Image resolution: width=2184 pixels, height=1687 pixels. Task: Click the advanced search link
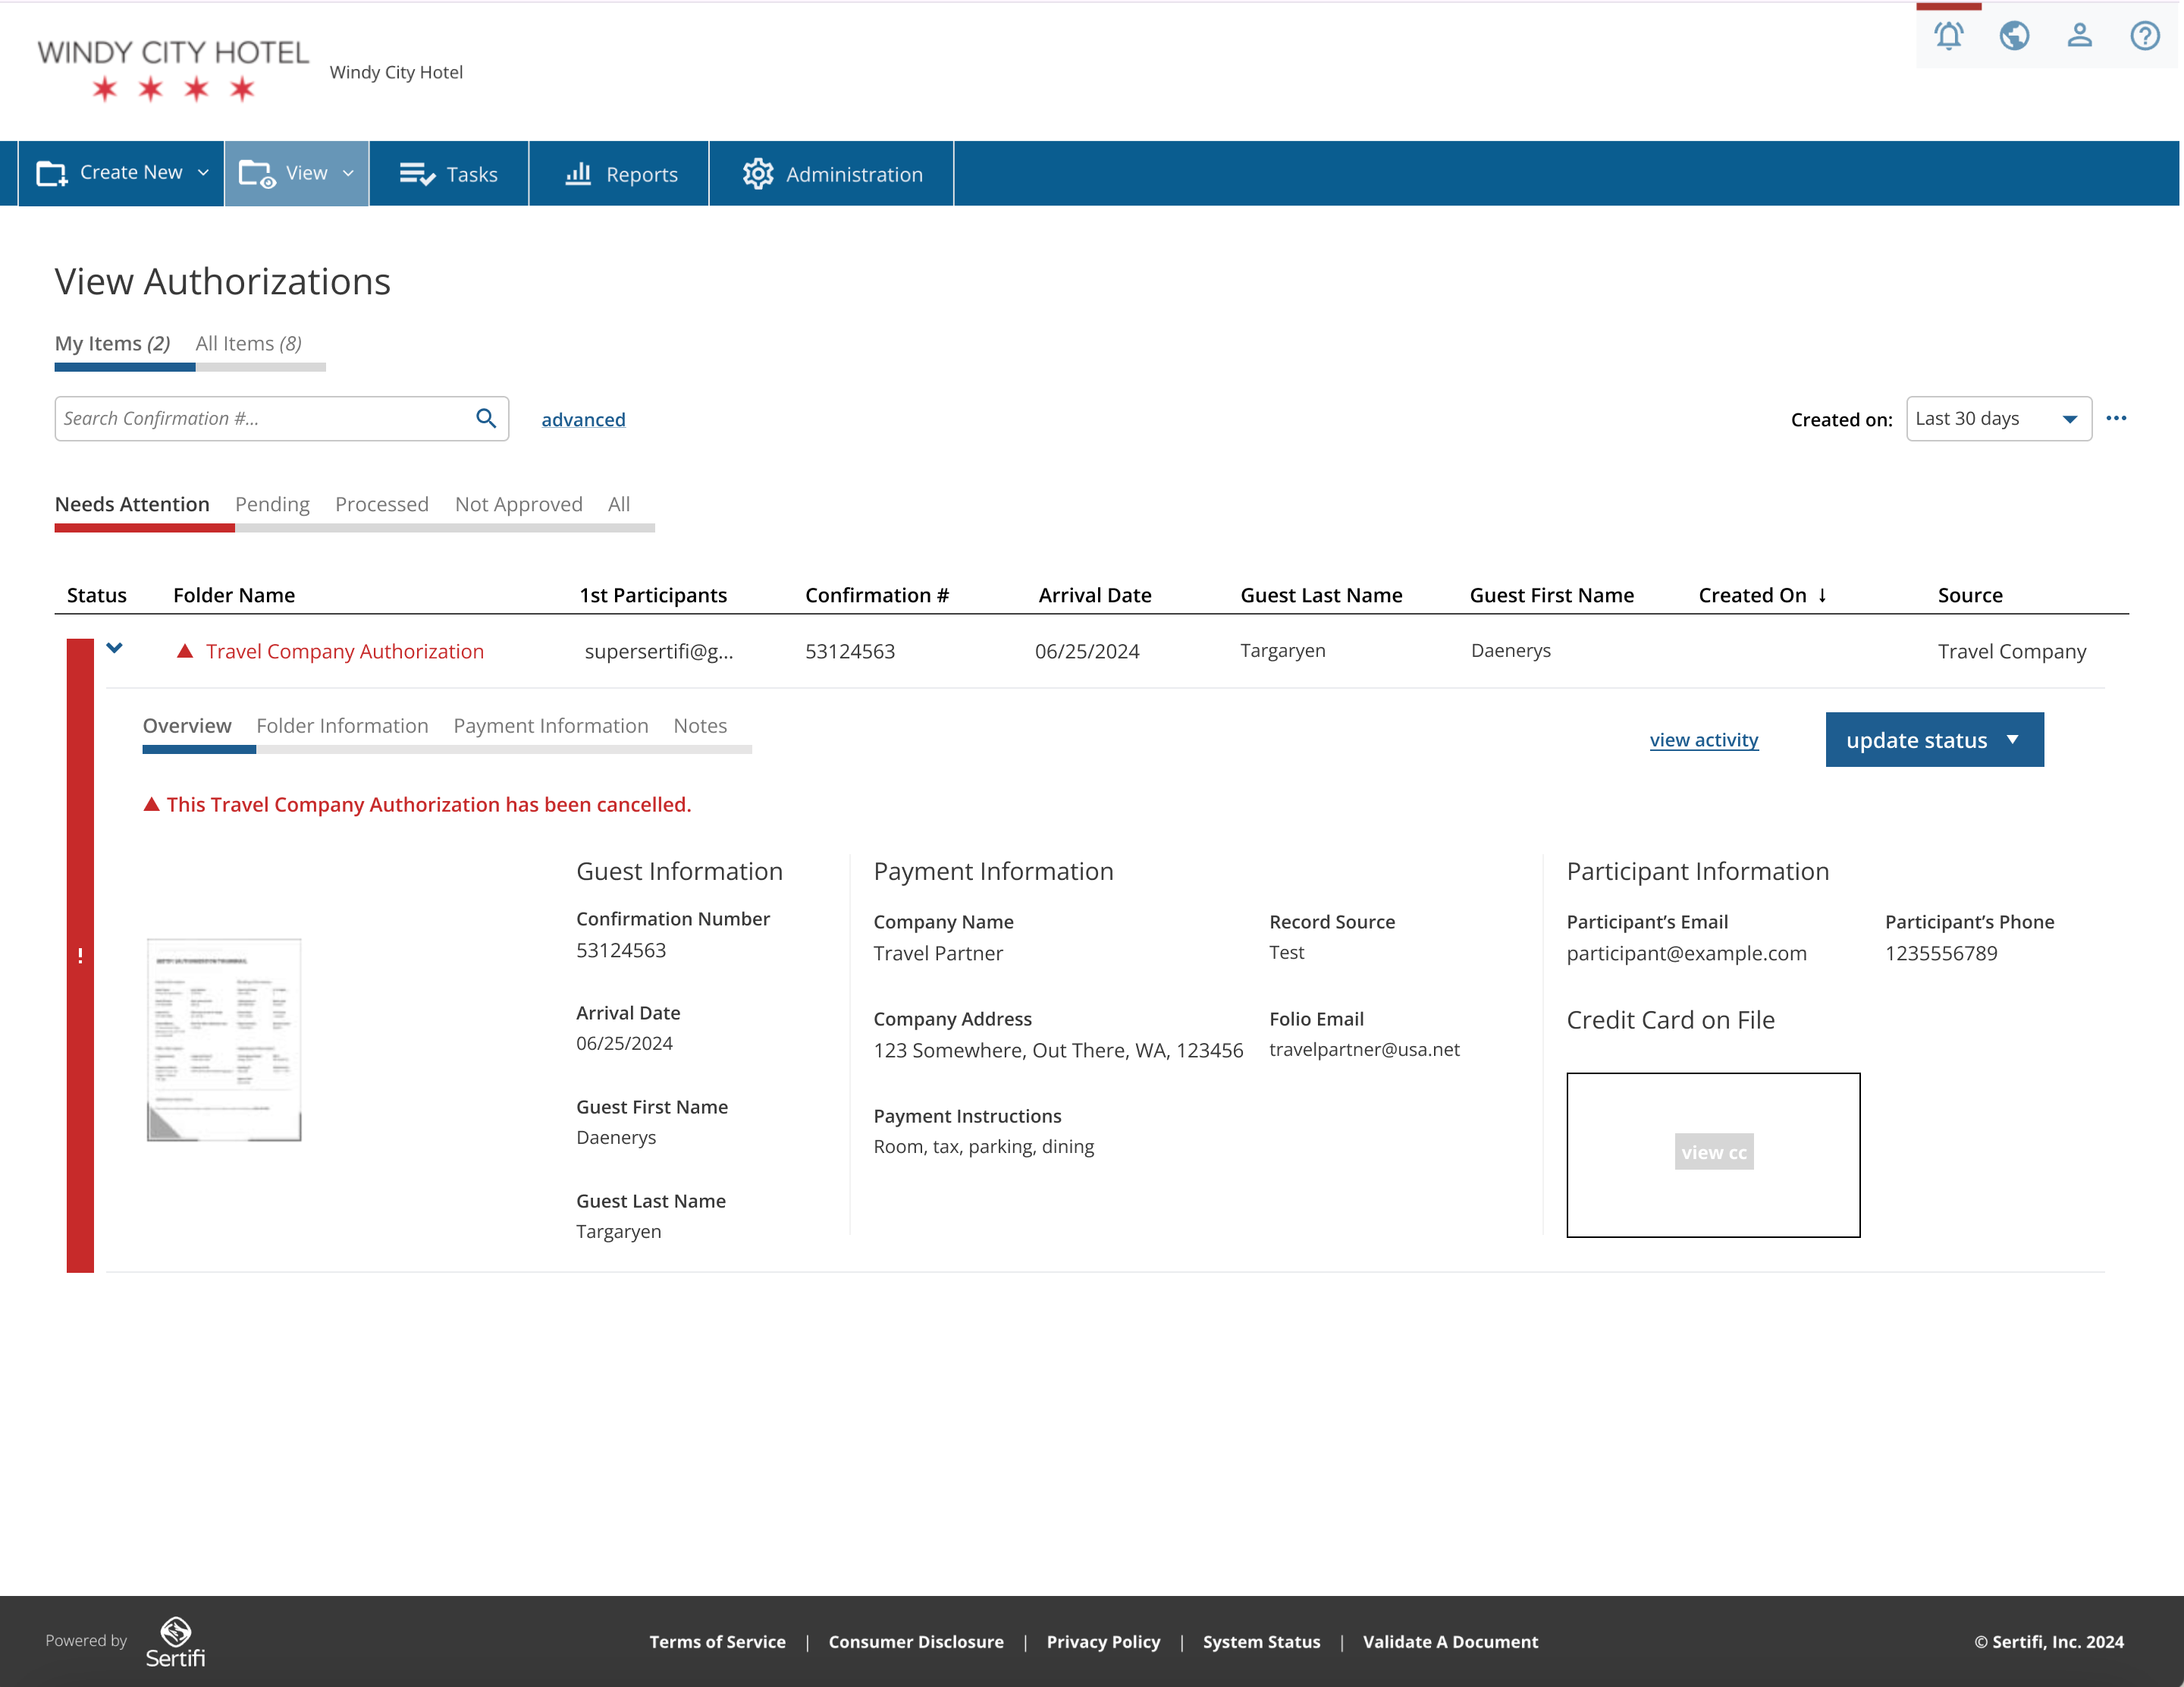click(583, 420)
